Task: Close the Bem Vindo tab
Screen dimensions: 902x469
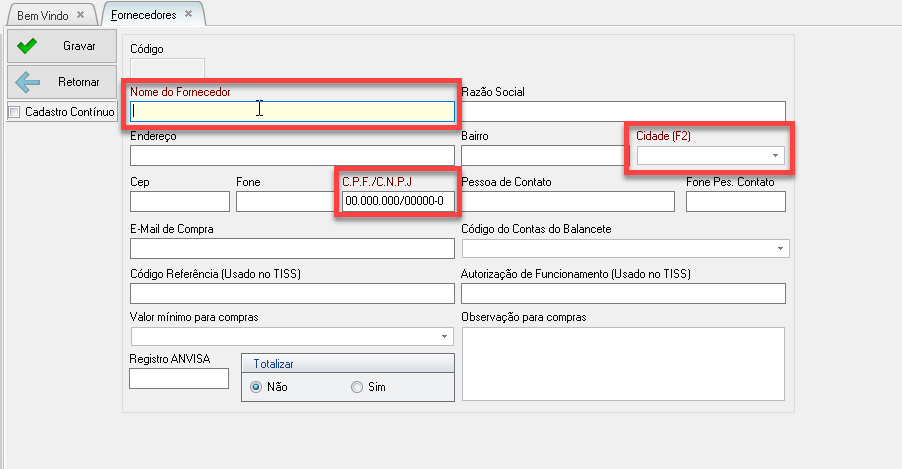Action: 81,15
